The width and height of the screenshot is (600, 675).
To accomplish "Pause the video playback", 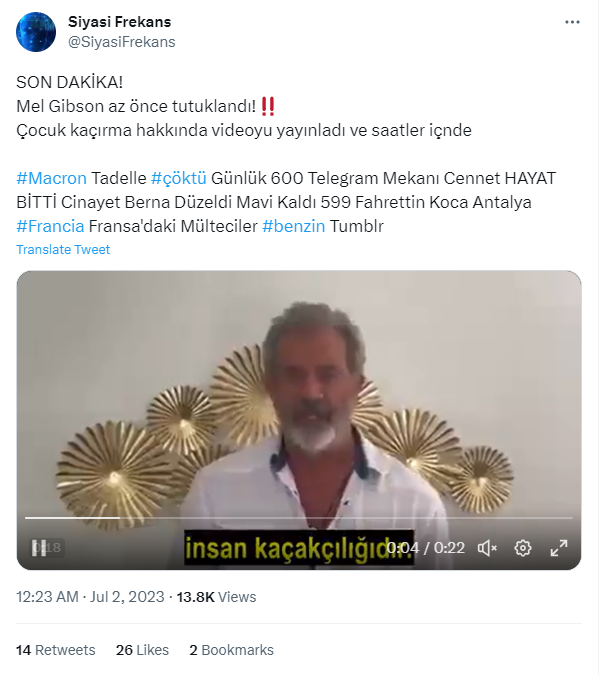I will (x=40, y=547).
